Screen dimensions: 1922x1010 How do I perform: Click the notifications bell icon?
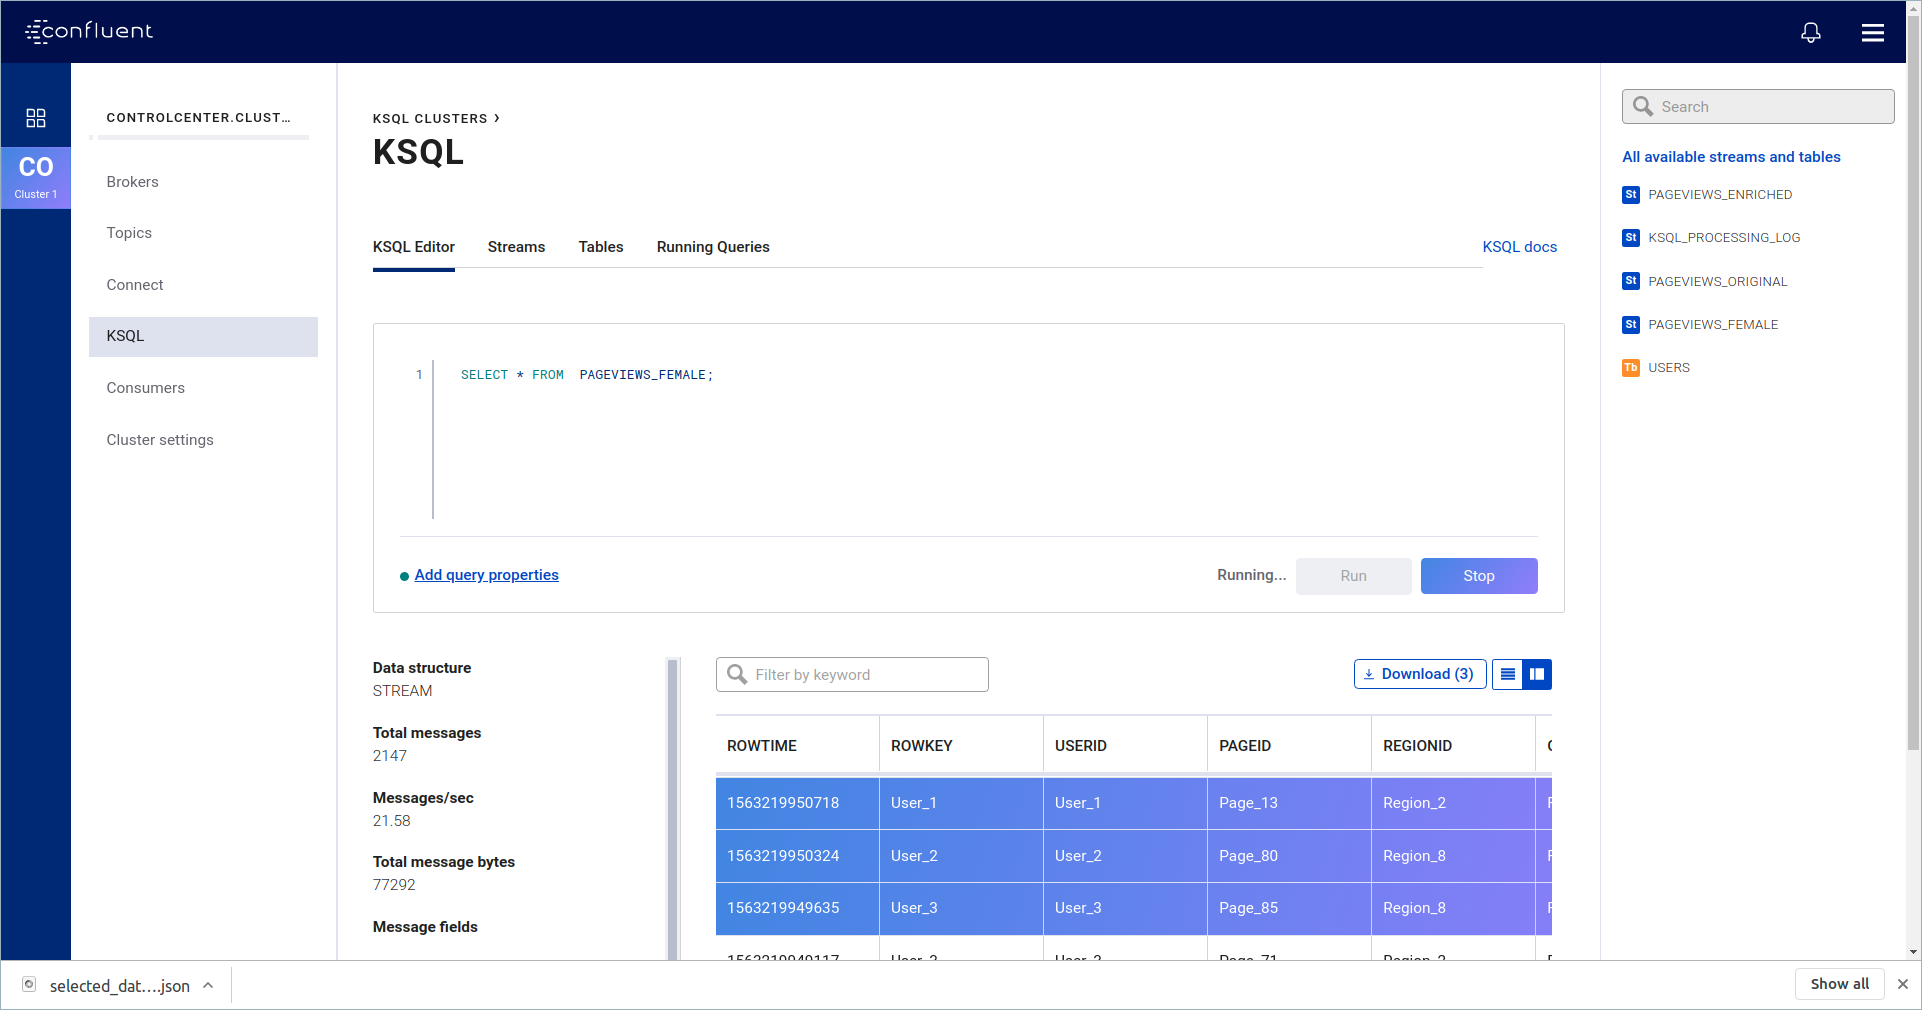(1810, 33)
